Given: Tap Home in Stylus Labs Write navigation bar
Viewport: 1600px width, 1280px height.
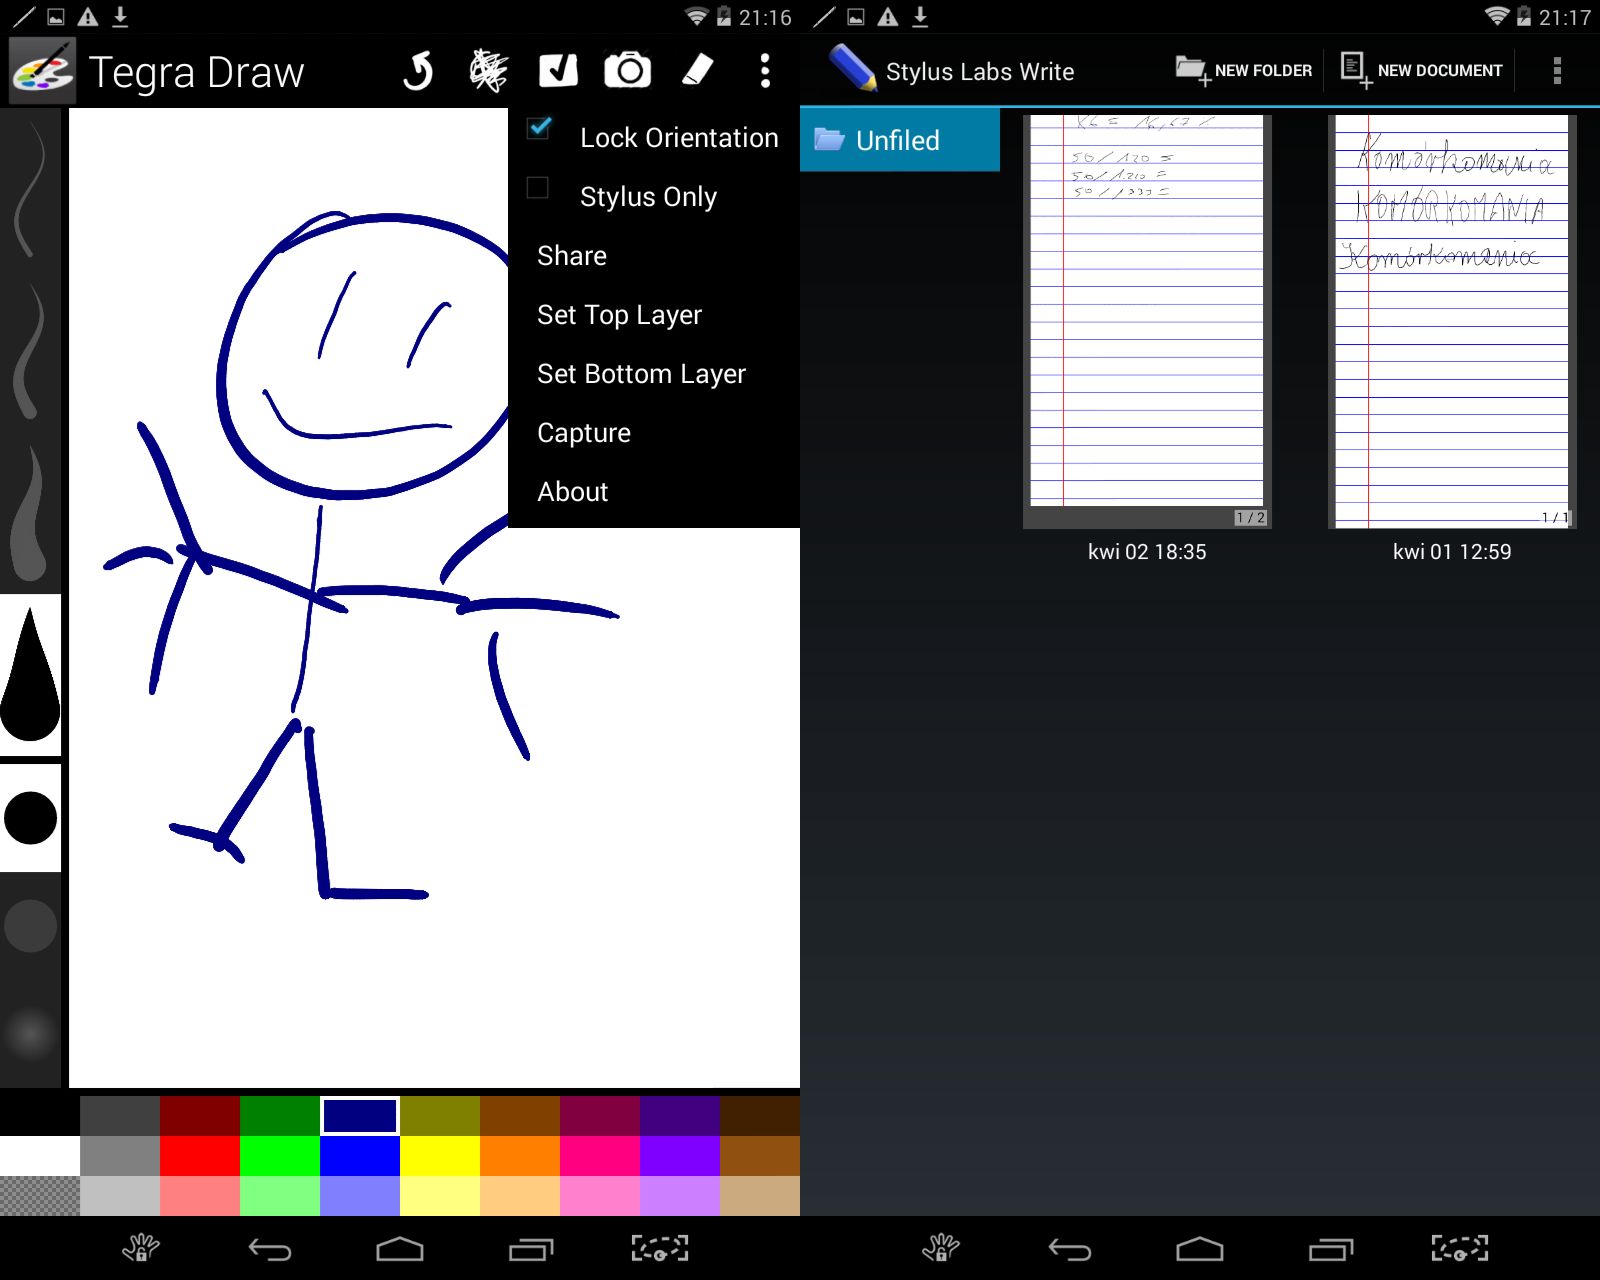Looking at the screenshot, I should [x=1200, y=1249].
